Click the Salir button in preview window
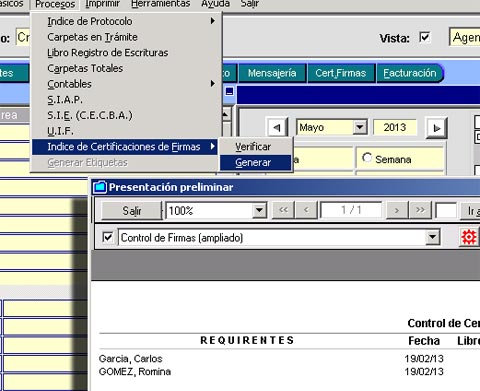The image size is (480, 391). (132, 211)
